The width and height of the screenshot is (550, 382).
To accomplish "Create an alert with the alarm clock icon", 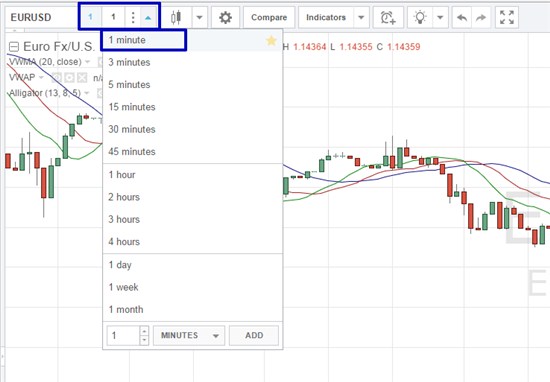I will [388, 17].
